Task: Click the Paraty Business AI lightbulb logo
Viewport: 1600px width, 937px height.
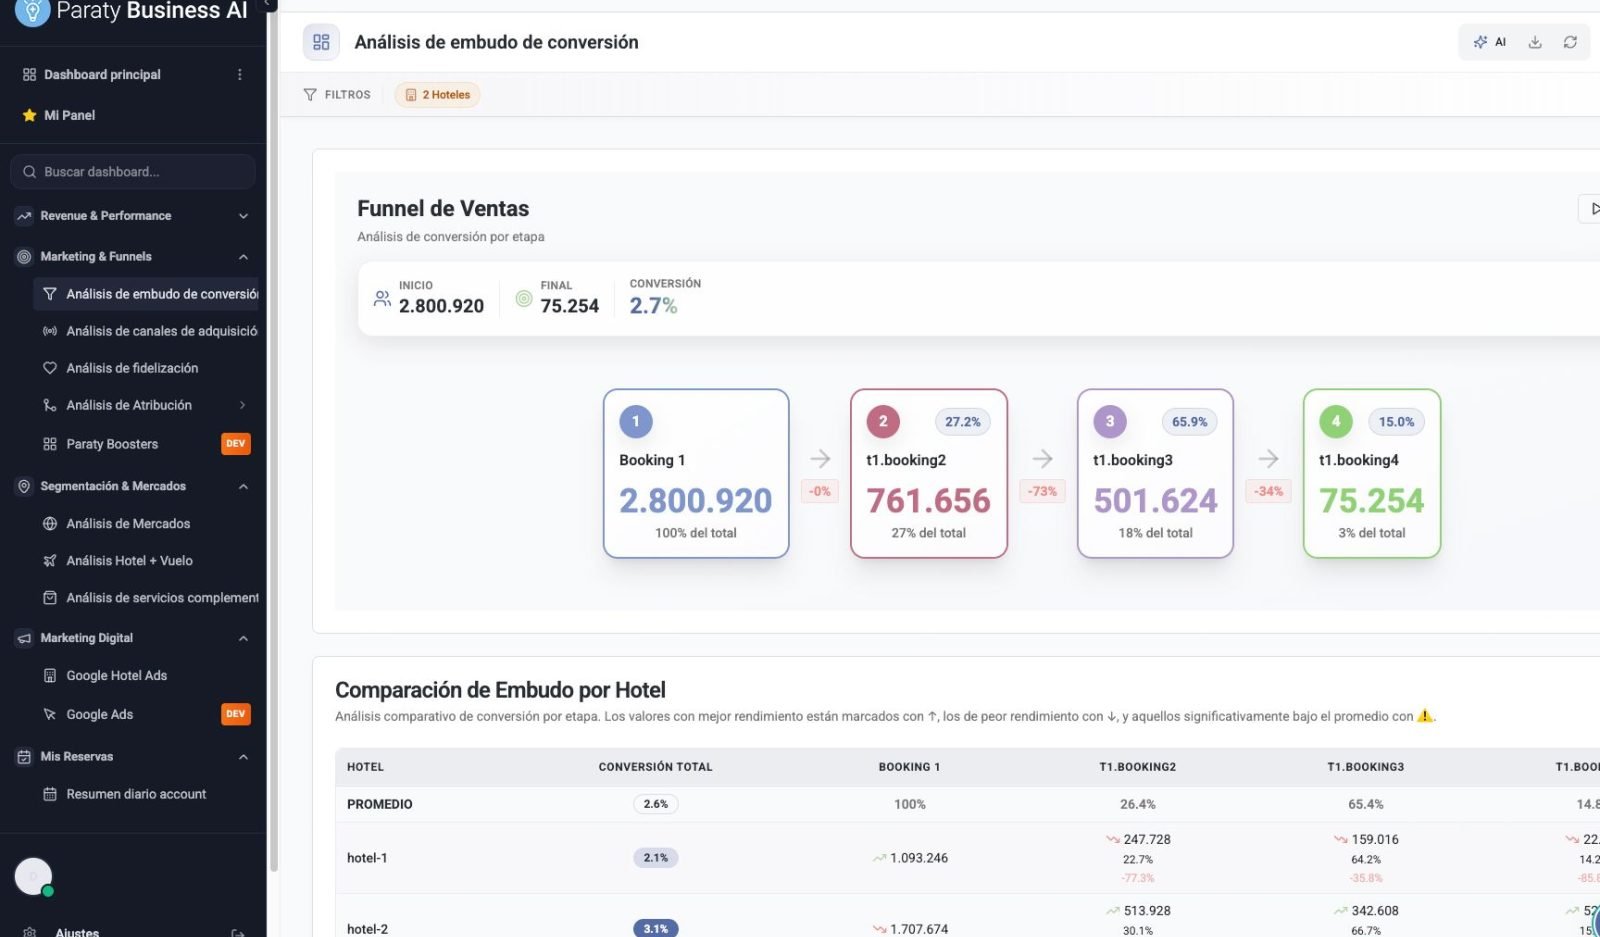Action: tap(32, 11)
